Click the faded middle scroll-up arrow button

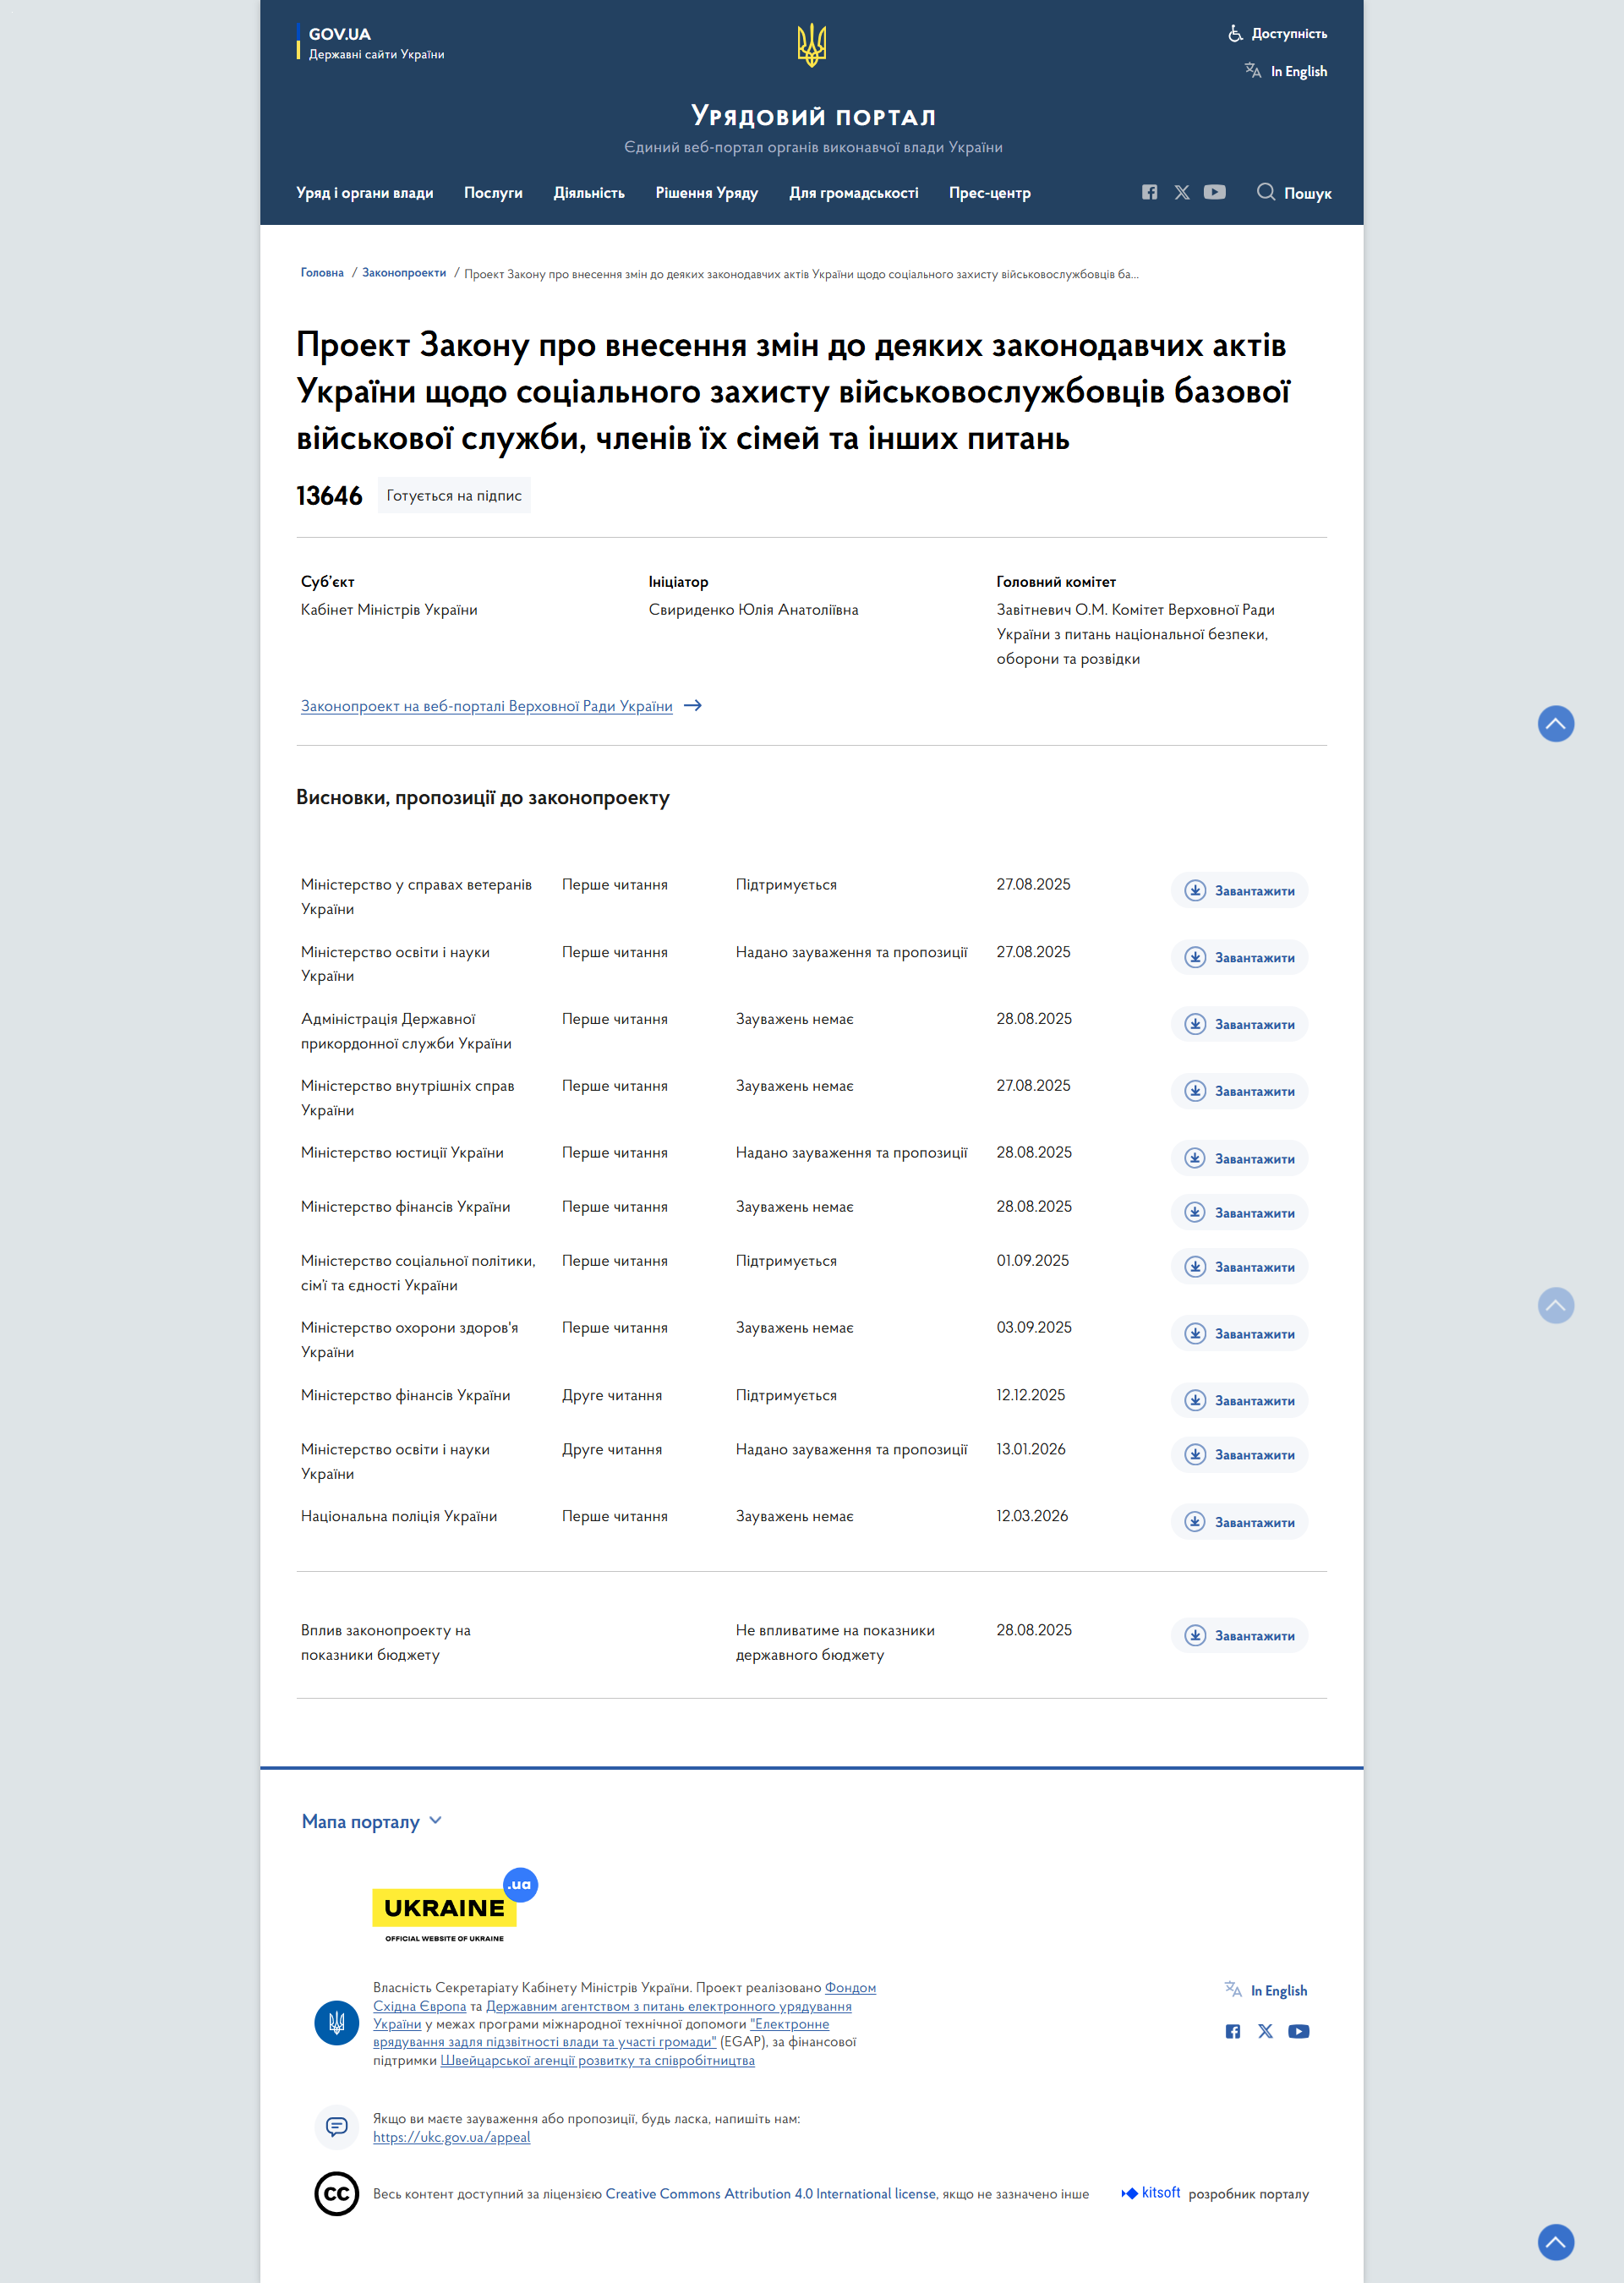pos(1555,1305)
